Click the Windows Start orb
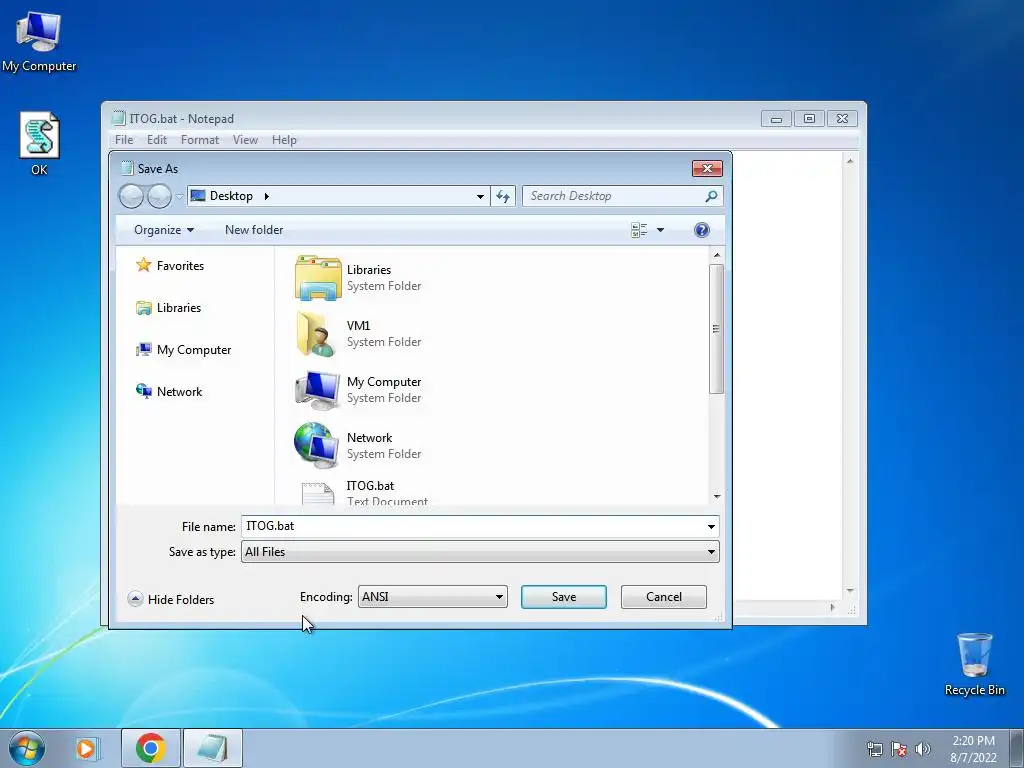 click(27, 748)
